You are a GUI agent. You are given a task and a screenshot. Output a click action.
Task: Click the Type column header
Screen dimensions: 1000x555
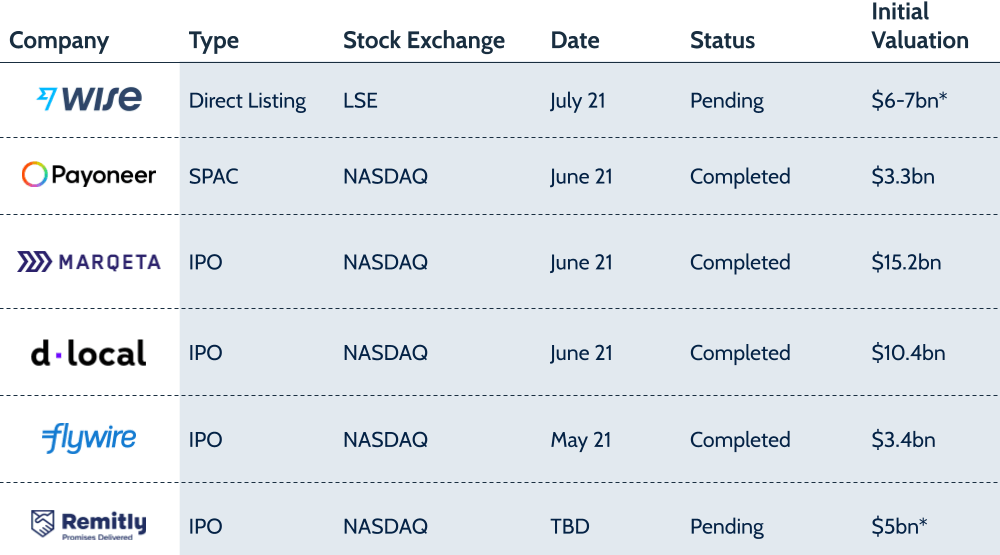coord(214,41)
